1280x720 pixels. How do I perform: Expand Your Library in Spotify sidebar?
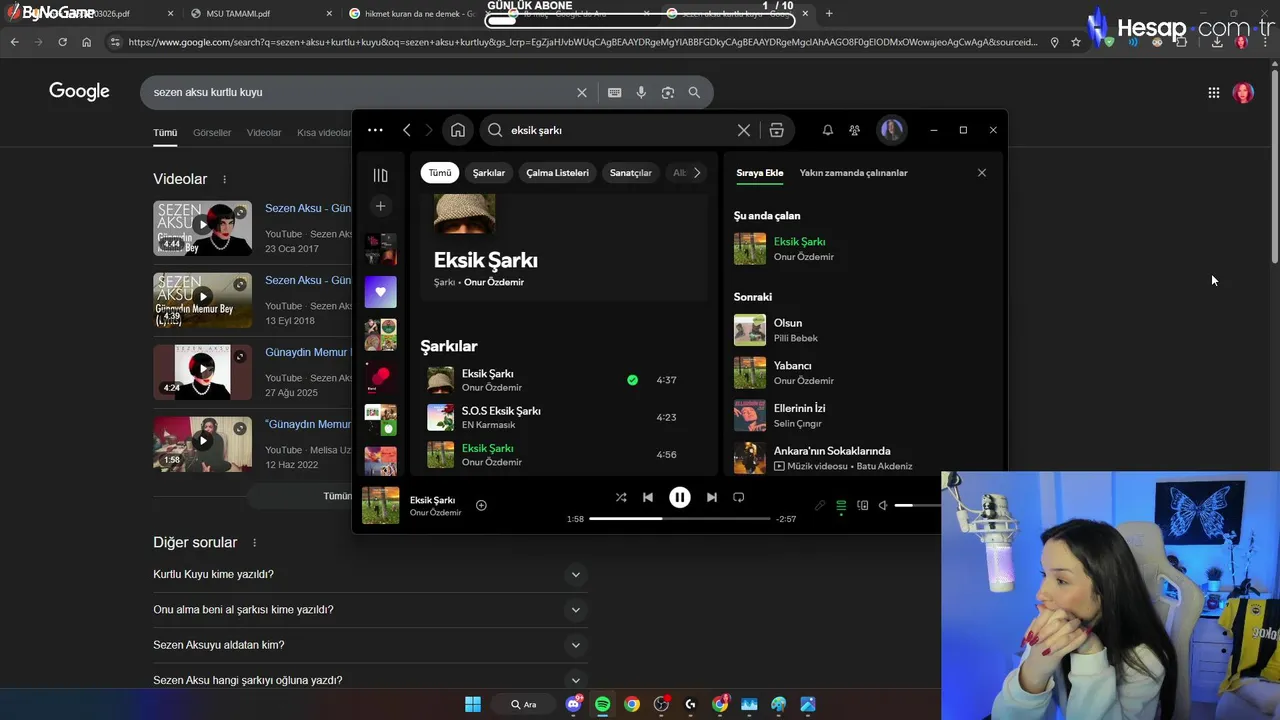click(380, 175)
